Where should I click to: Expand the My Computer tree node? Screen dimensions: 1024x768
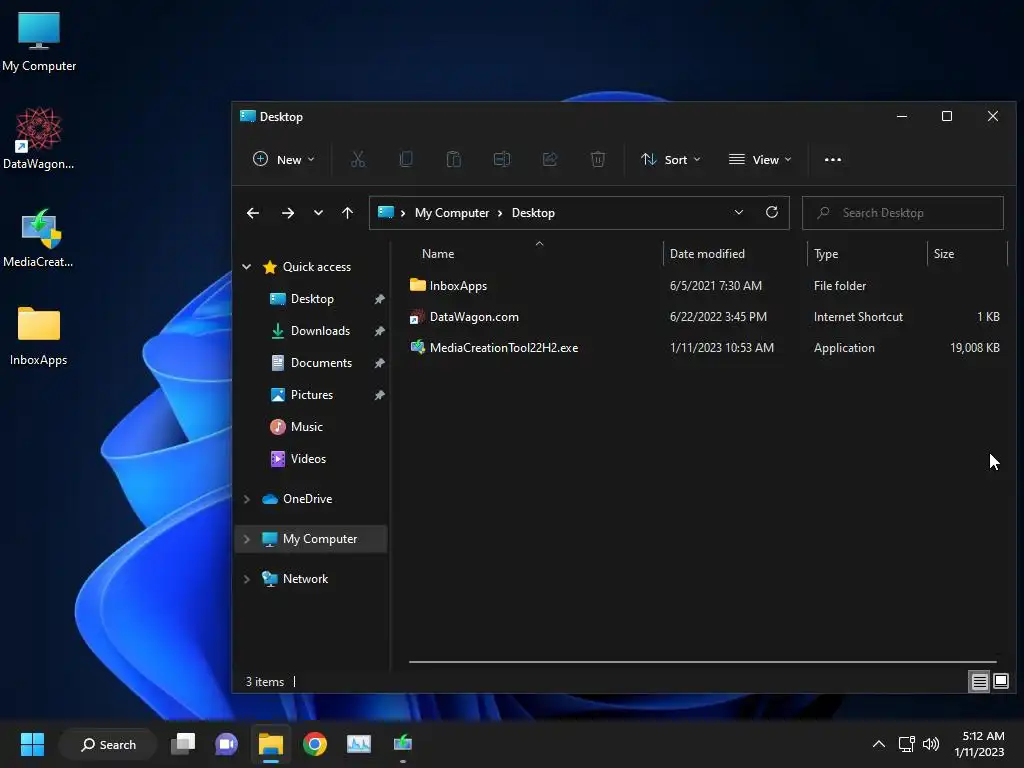pyautogui.click(x=247, y=539)
